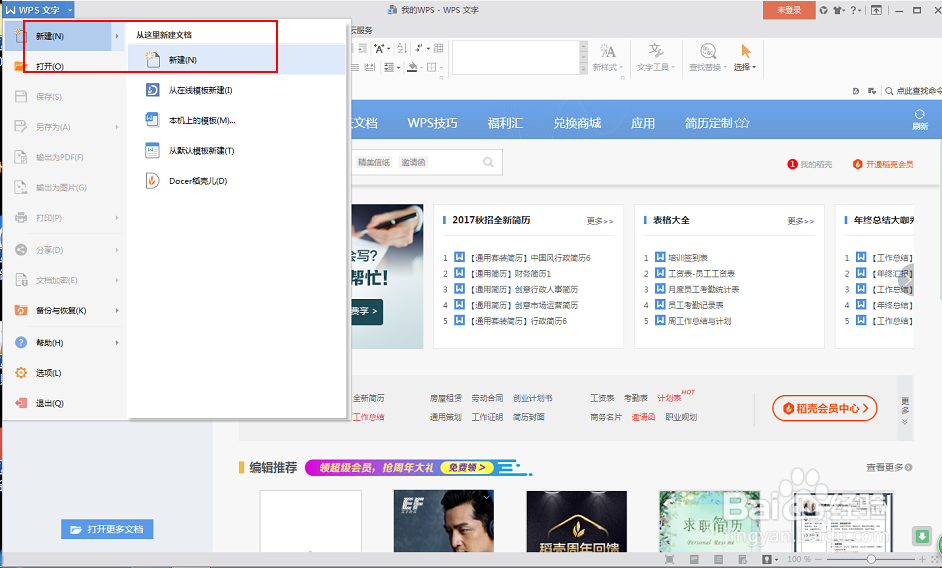Click 打开更多文档 button

coord(107,529)
